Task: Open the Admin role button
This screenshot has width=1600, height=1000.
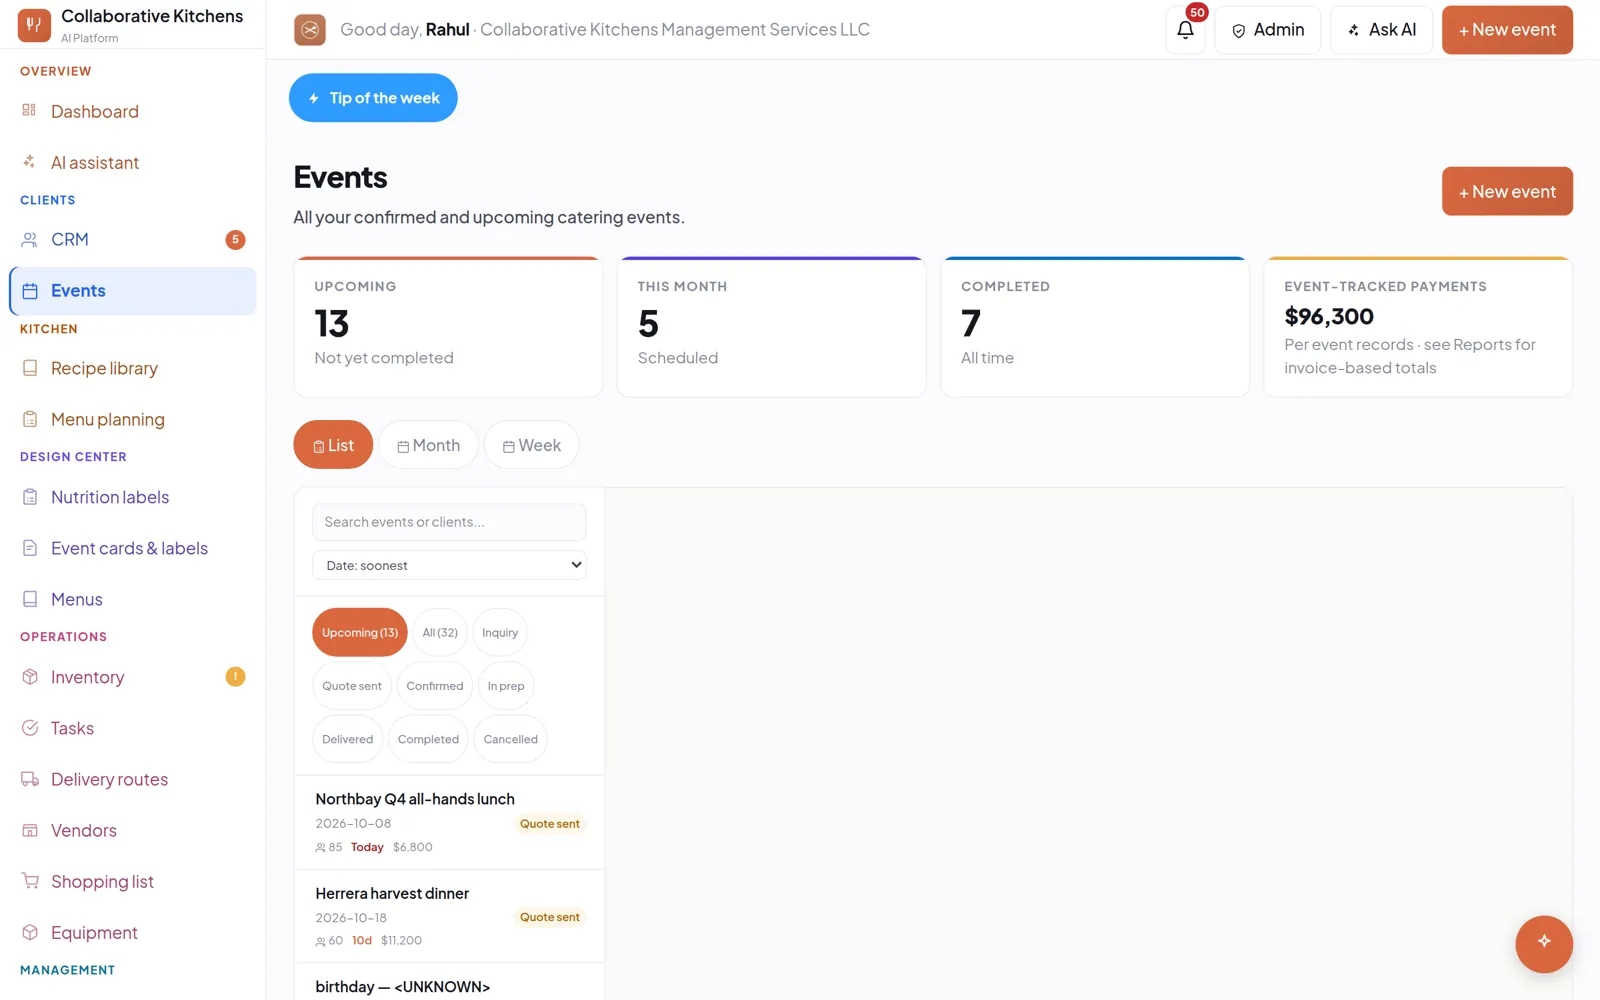Action: click(1268, 30)
